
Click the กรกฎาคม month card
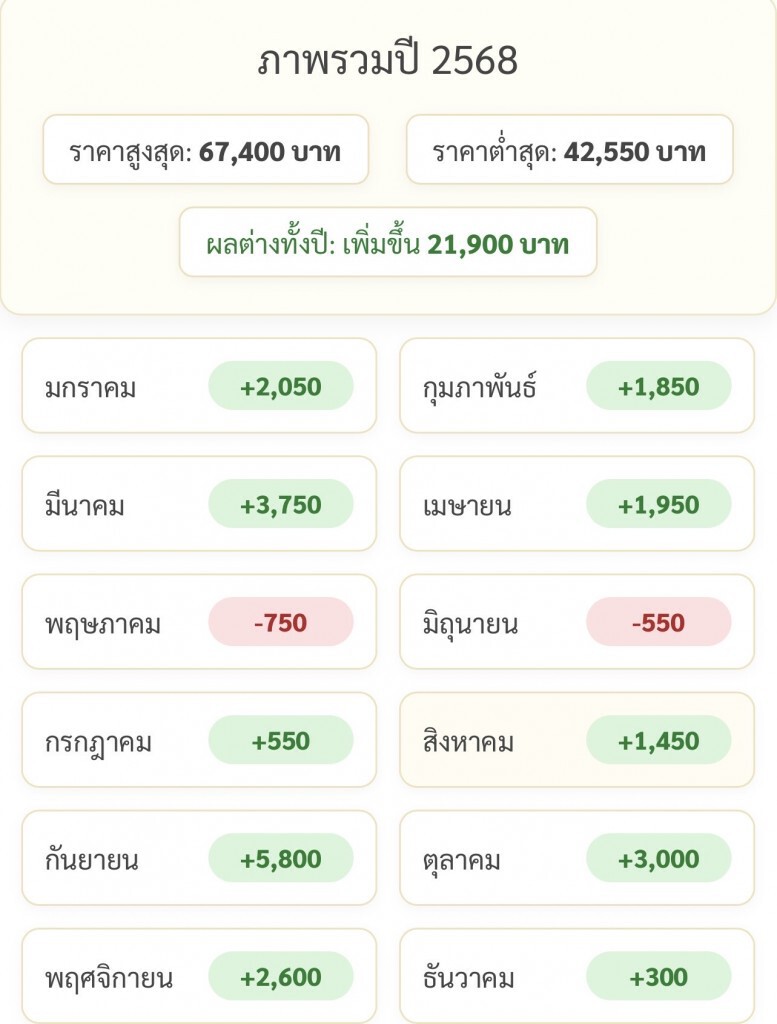click(199, 740)
